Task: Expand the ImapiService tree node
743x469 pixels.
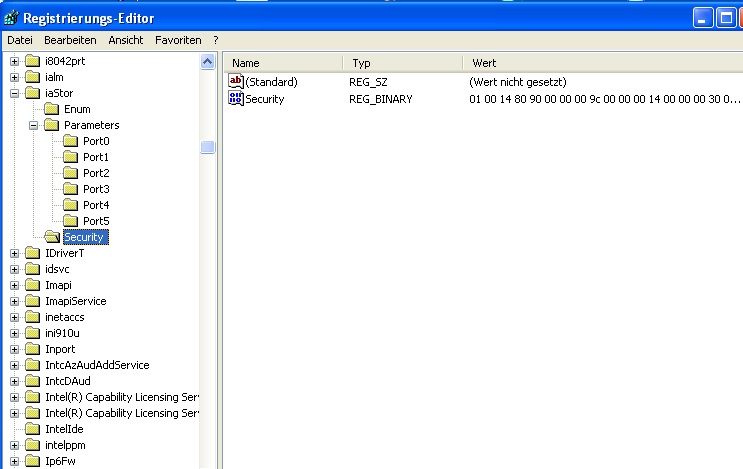Action: pos(15,301)
